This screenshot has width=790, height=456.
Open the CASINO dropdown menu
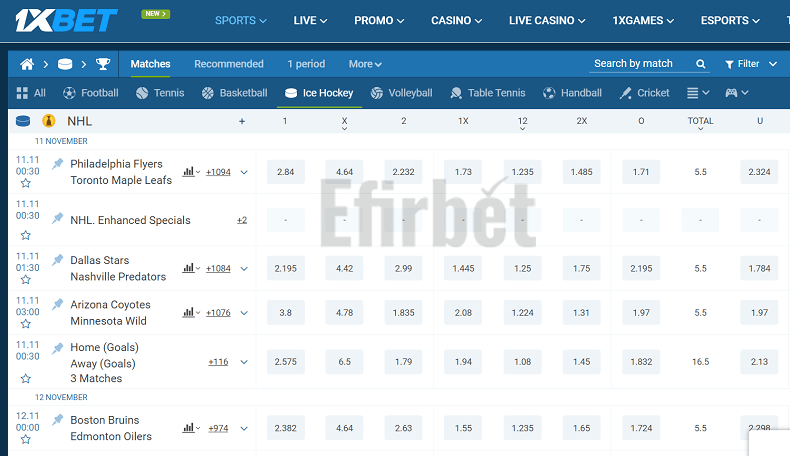pyautogui.click(x=456, y=21)
